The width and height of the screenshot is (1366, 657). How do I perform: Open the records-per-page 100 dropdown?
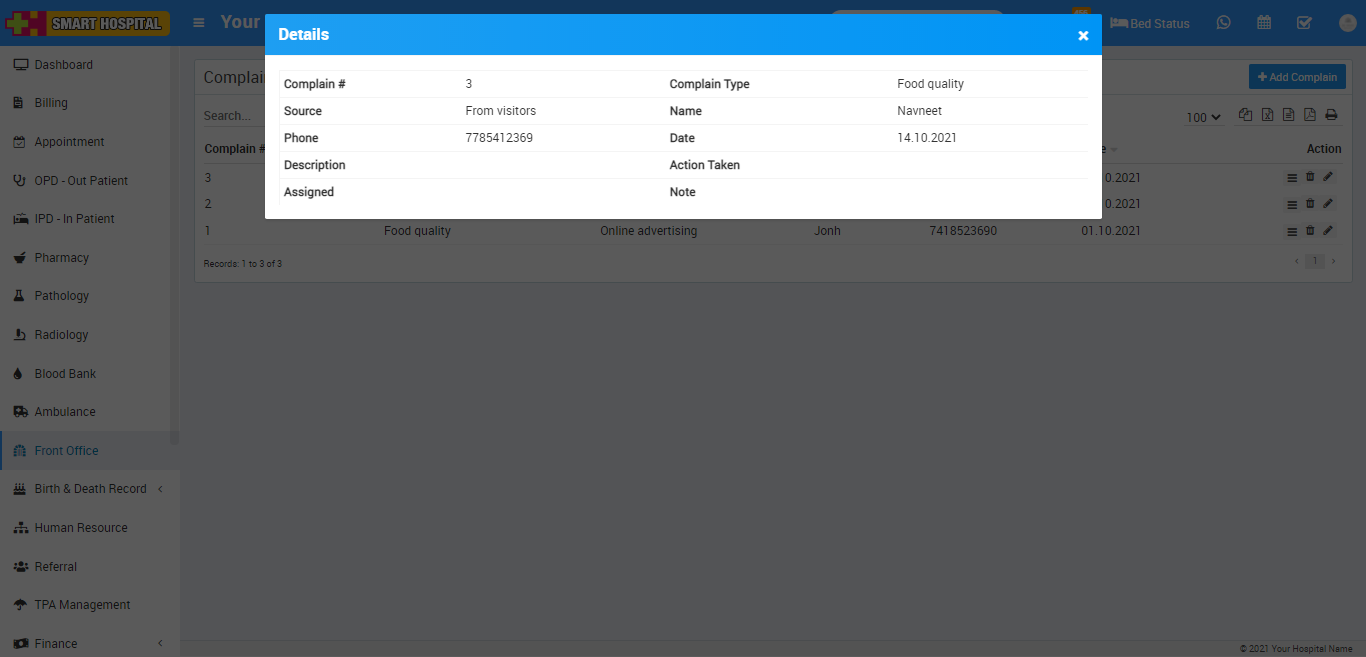1203,117
